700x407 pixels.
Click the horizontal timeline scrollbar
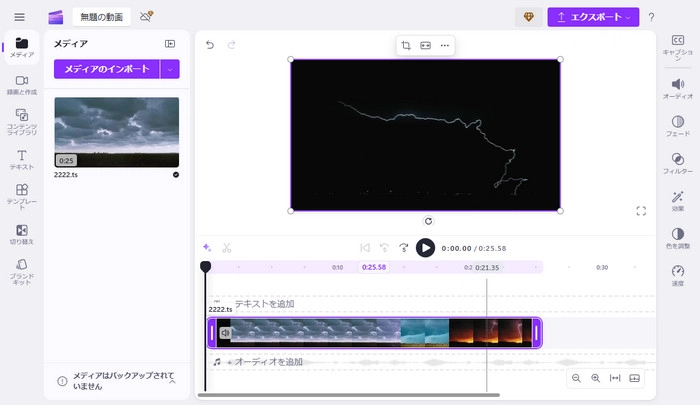click(x=349, y=395)
